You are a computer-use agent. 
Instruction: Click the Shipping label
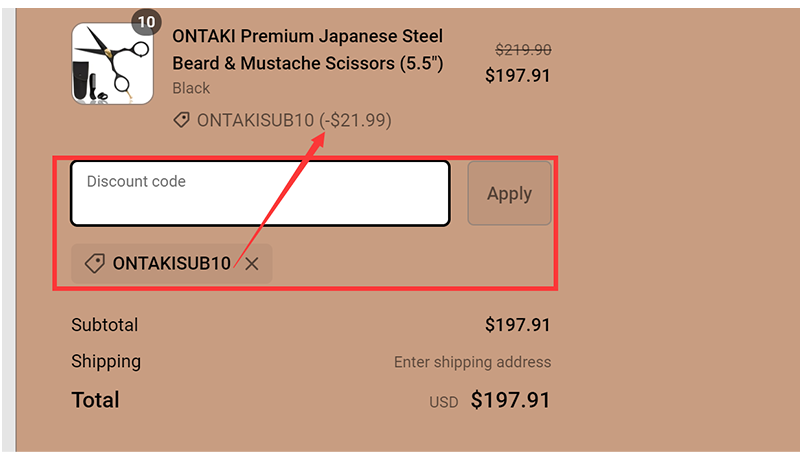[106, 361]
